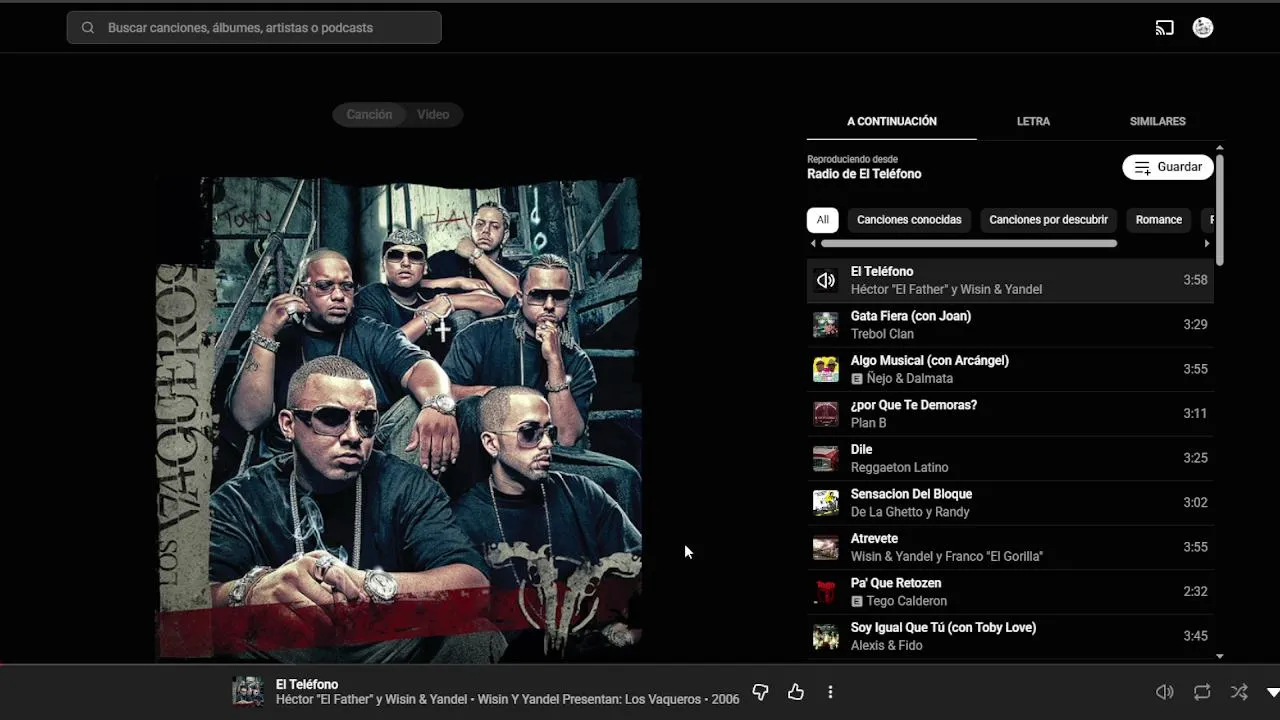Click the 3:58 duration of El Teléfono
The image size is (1280, 720).
click(1195, 281)
